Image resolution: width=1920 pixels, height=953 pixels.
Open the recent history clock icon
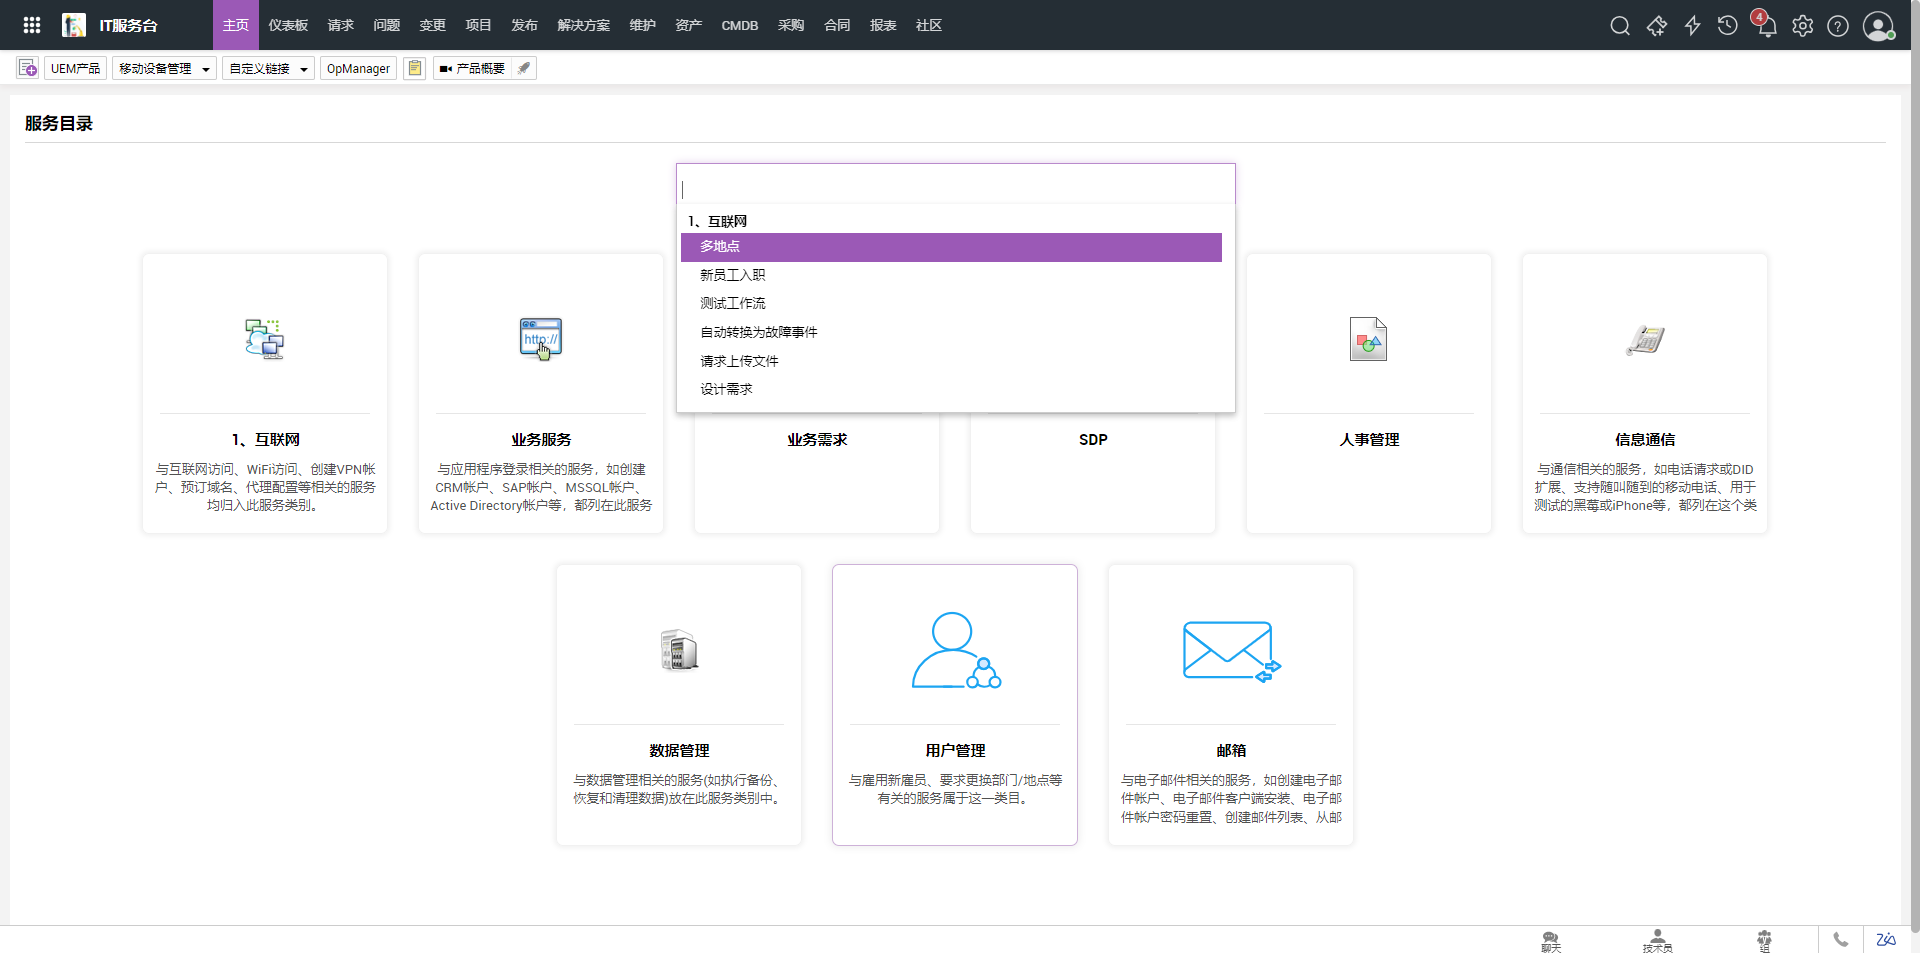[1727, 26]
